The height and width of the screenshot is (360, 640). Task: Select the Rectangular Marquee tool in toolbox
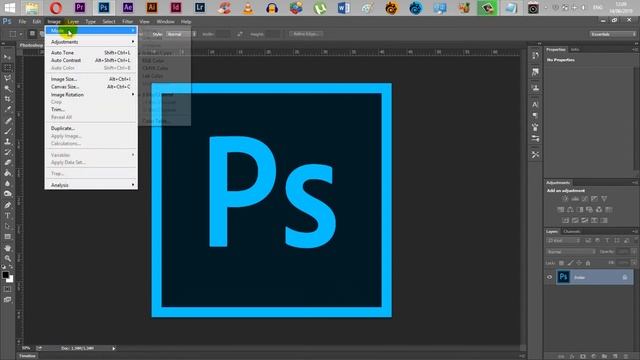[x=7, y=67]
